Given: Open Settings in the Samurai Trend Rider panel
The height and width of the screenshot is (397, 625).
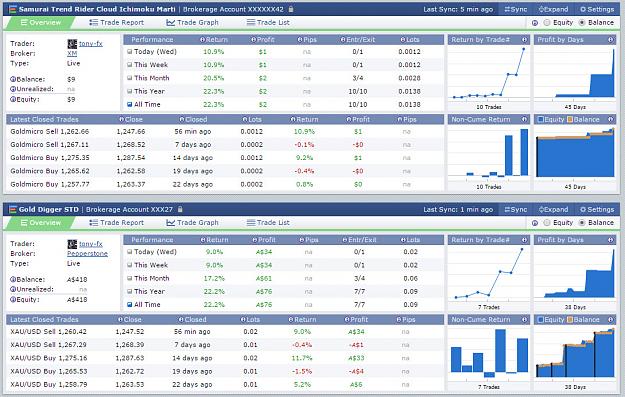Looking at the screenshot, I should [597, 9].
